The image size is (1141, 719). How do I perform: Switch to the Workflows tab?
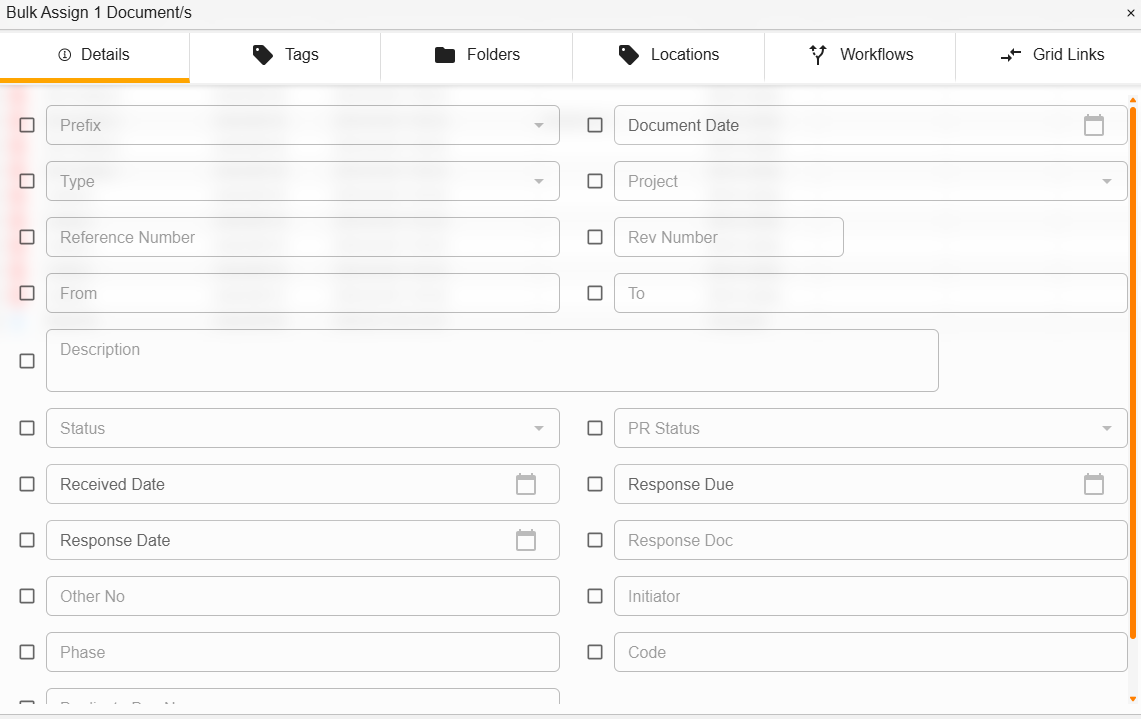(860, 55)
